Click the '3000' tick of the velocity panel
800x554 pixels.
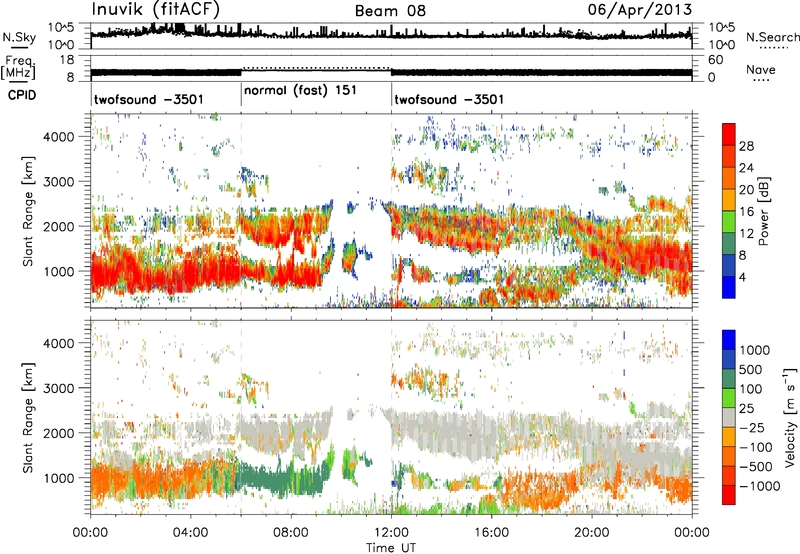tap(59, 388)
